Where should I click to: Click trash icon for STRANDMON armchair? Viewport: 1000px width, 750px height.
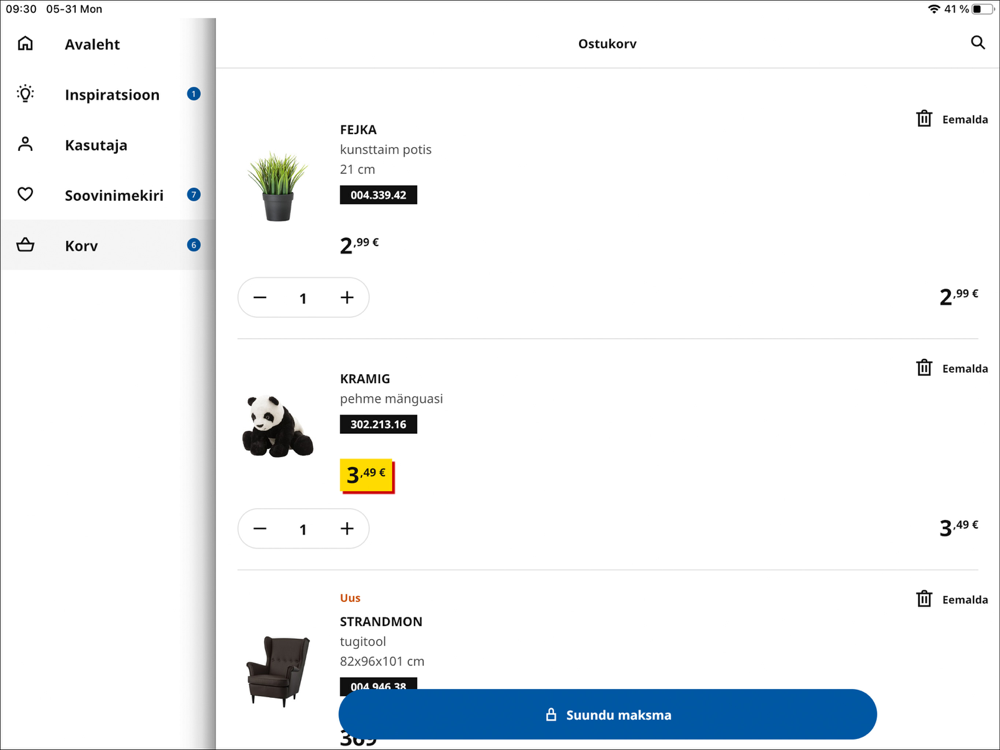[924, 599]
